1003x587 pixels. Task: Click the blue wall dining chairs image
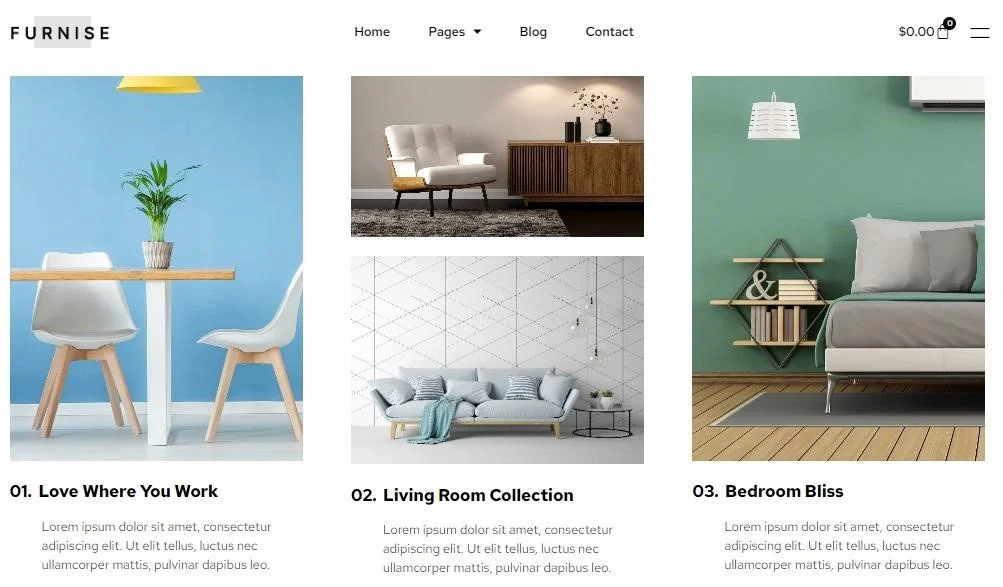(x=156, y=269)
